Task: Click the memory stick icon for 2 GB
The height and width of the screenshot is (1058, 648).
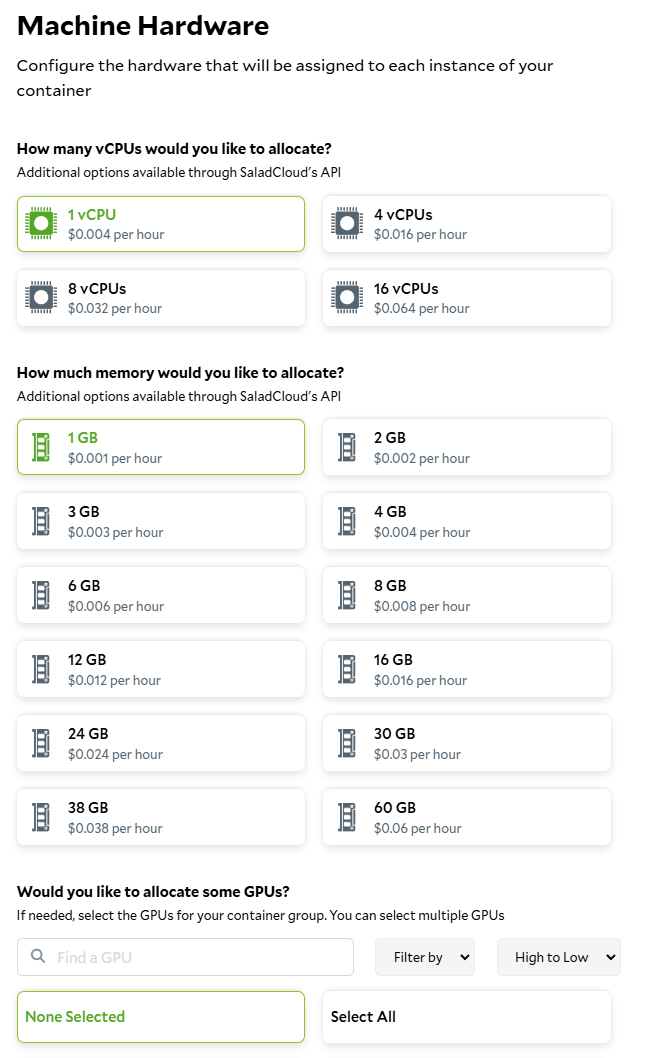Action: pos(347,447)
